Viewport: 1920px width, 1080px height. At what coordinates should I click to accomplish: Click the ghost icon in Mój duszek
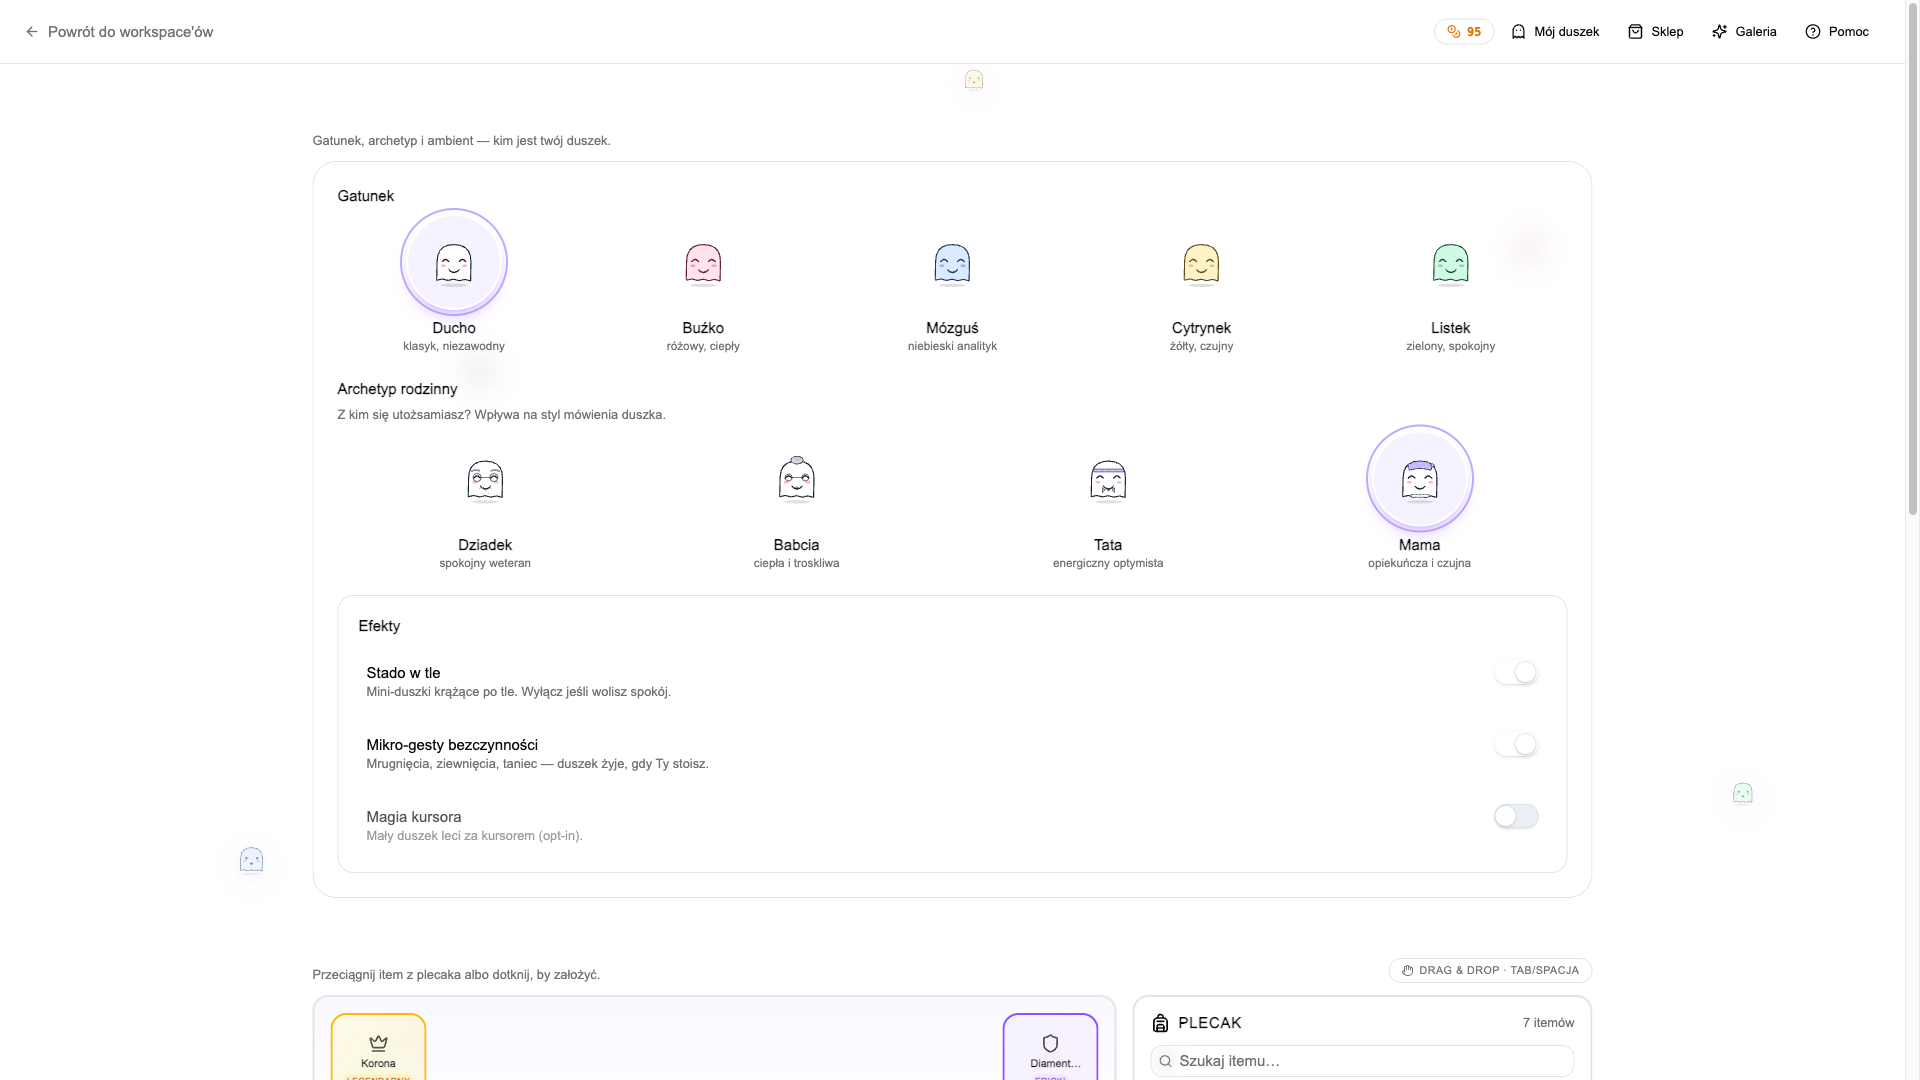(x=1518, y=32)
